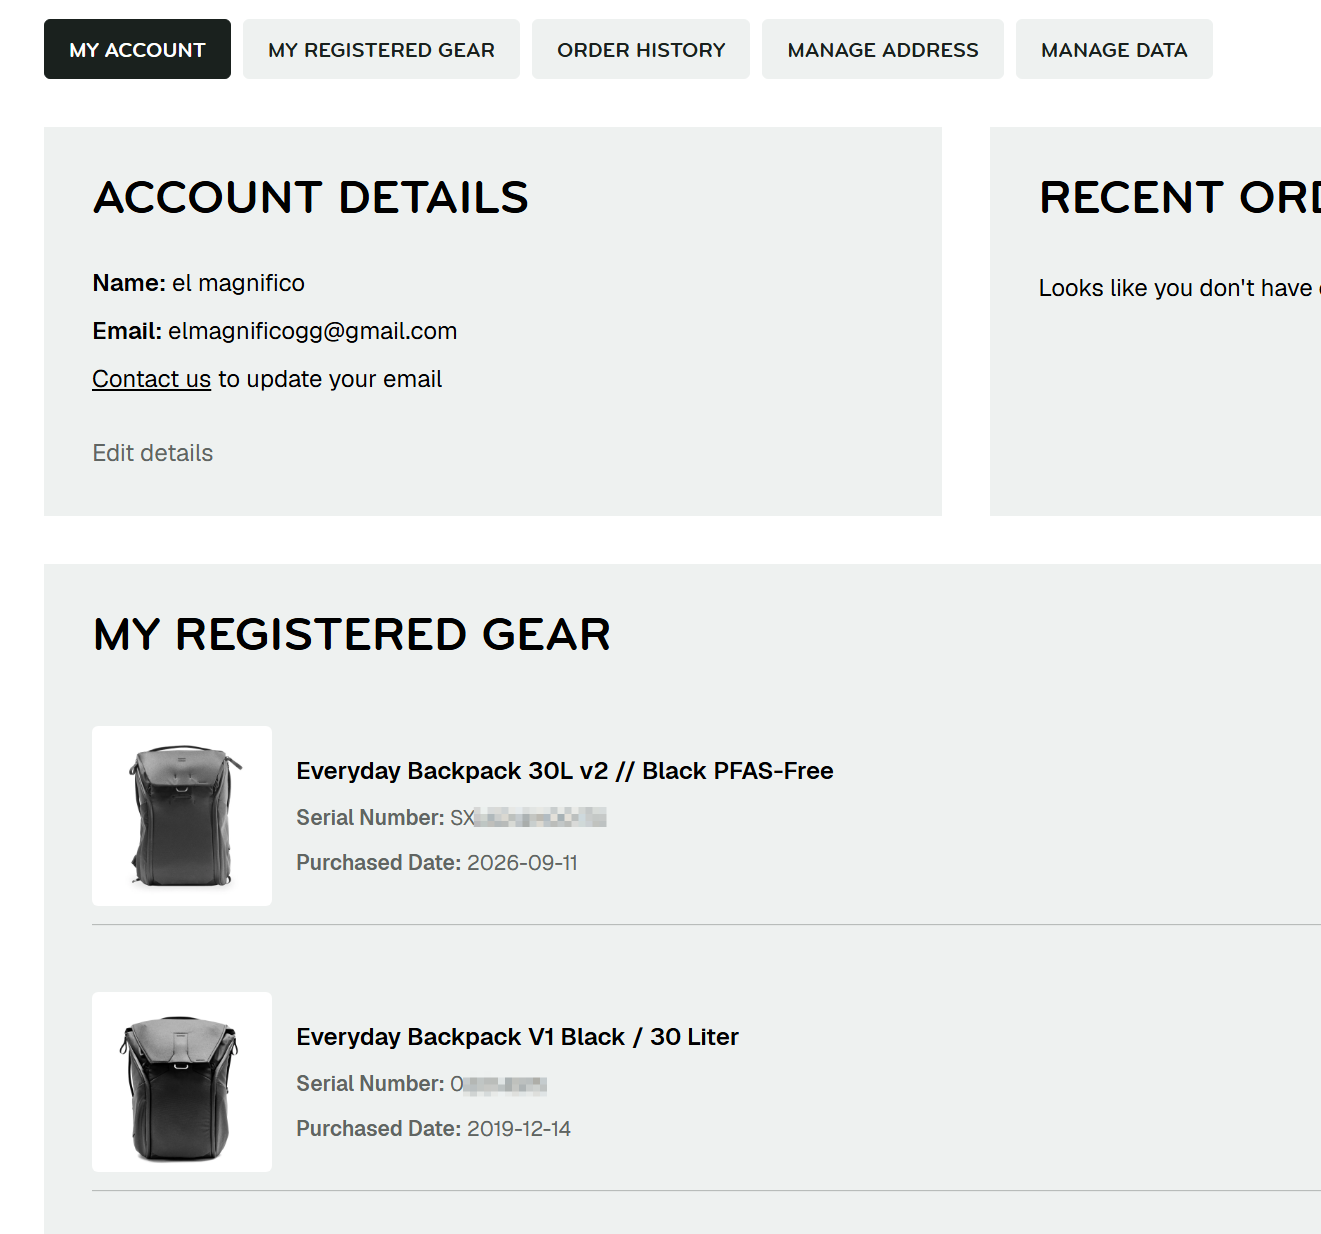This screenshot has width=1321, height=1234.
Task: Click the Account Details heading
Action: (x=311, y=197)
